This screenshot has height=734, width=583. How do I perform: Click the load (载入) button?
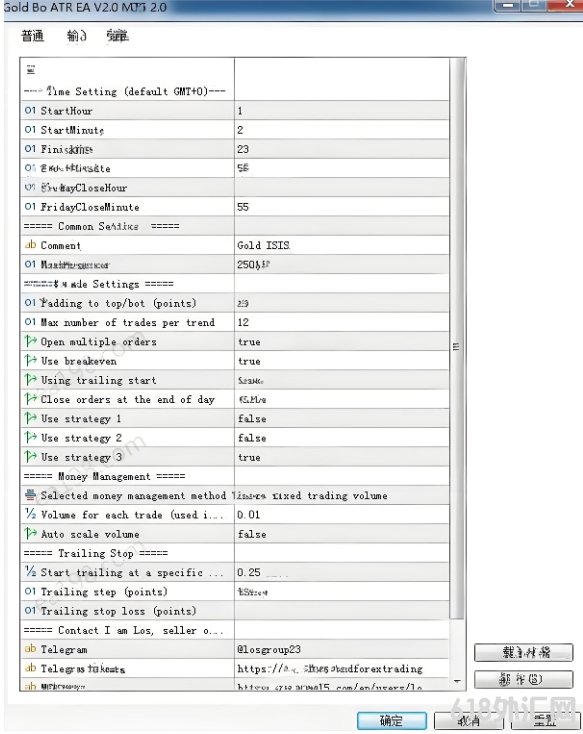point(524,653)
